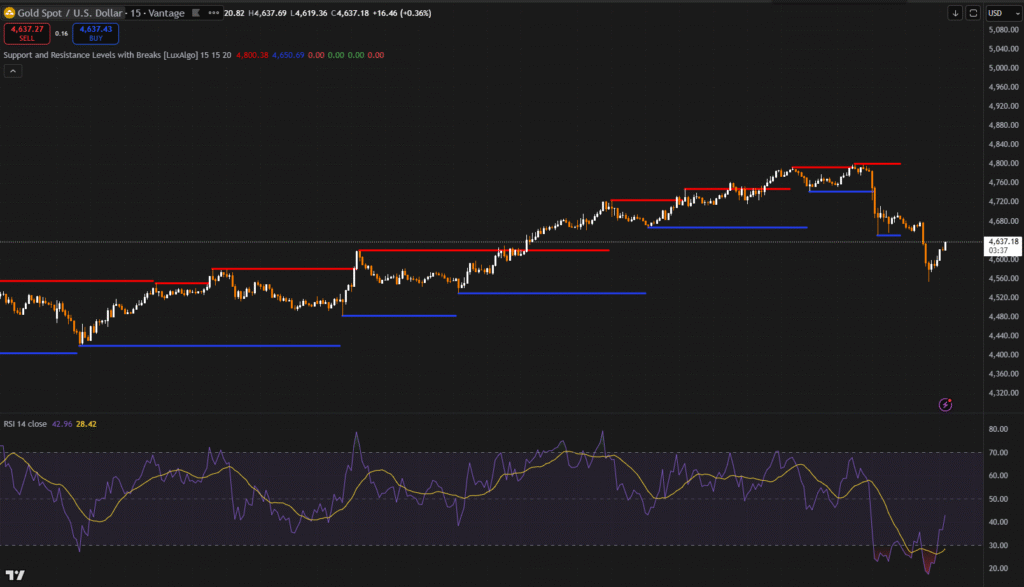1024x587 pixels.
Task: Open the flag icon beside Vantage
Action: (195, 13)
